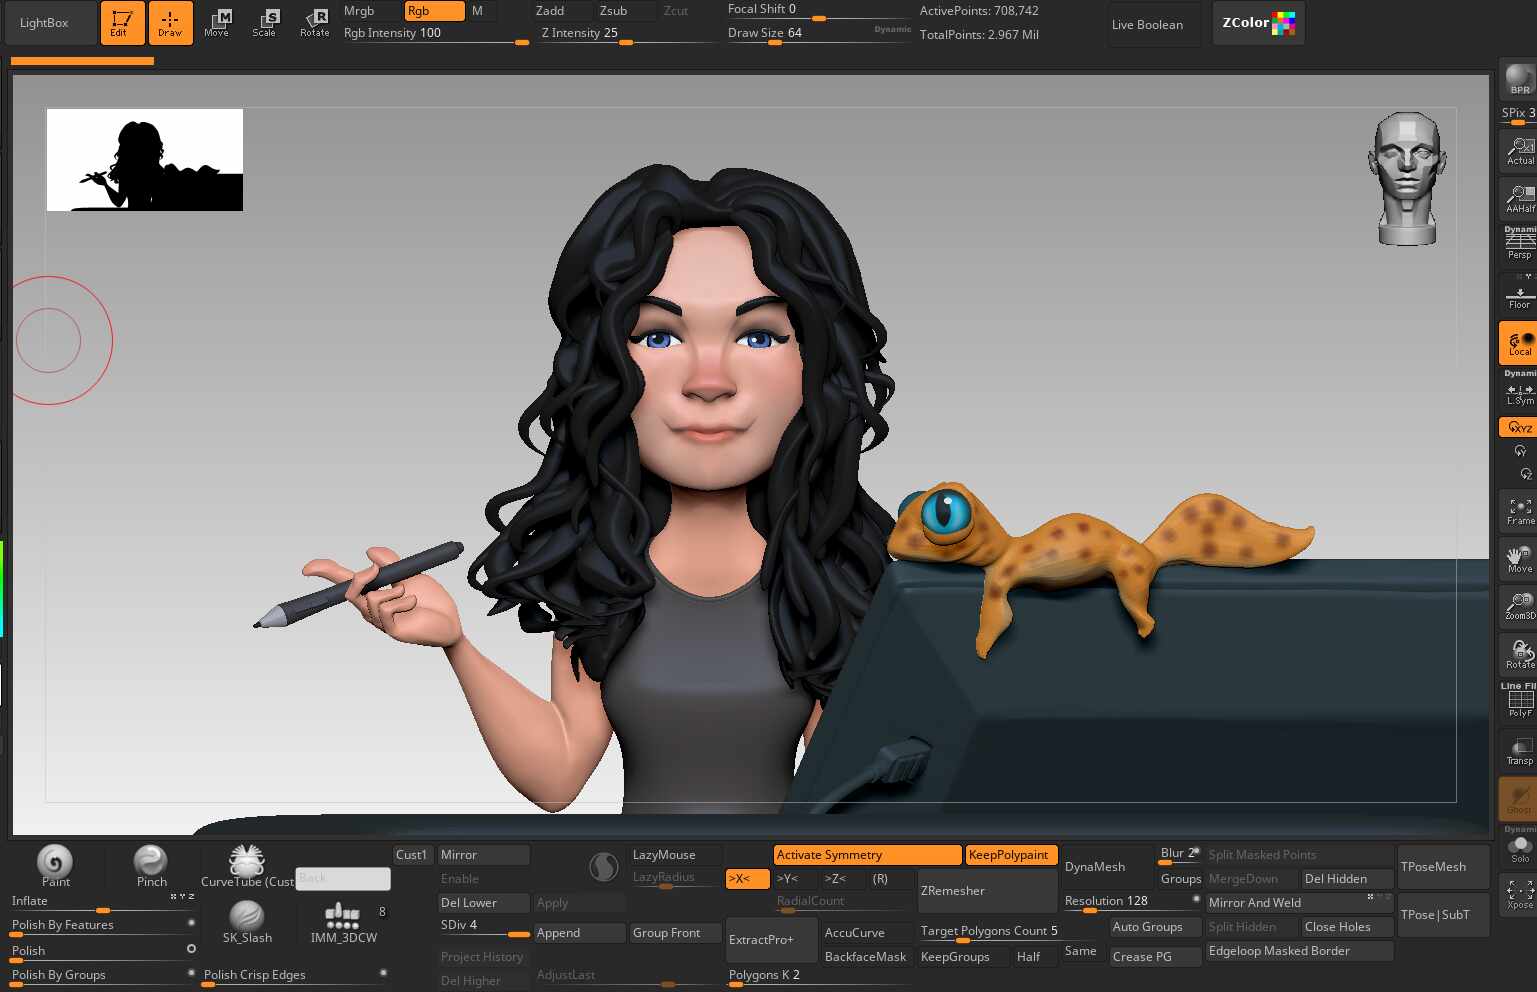Turn on PolyF wireframe display
Viewport: 1537px width, 992px height.
tap(1519, 702)
